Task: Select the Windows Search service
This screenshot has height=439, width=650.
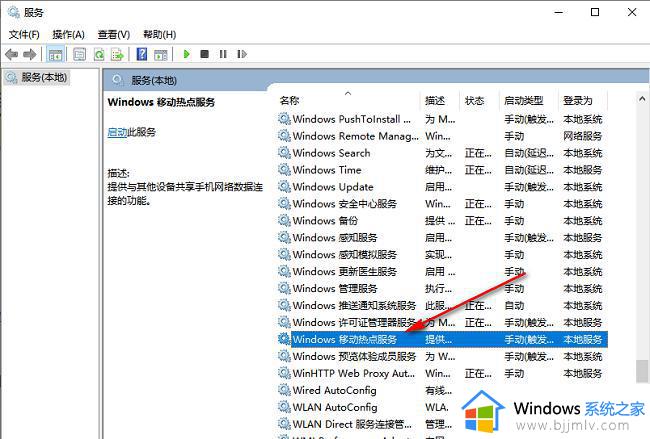Action: pos(442,153)
